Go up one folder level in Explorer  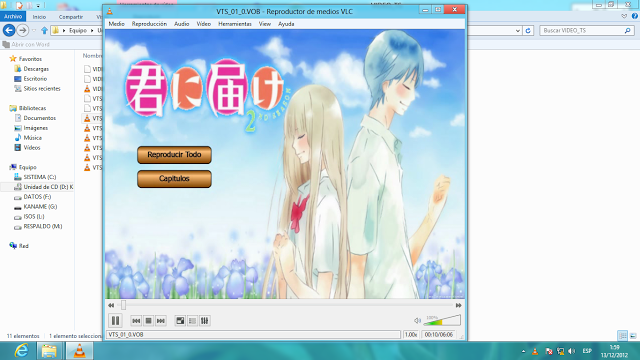[44, 30]
